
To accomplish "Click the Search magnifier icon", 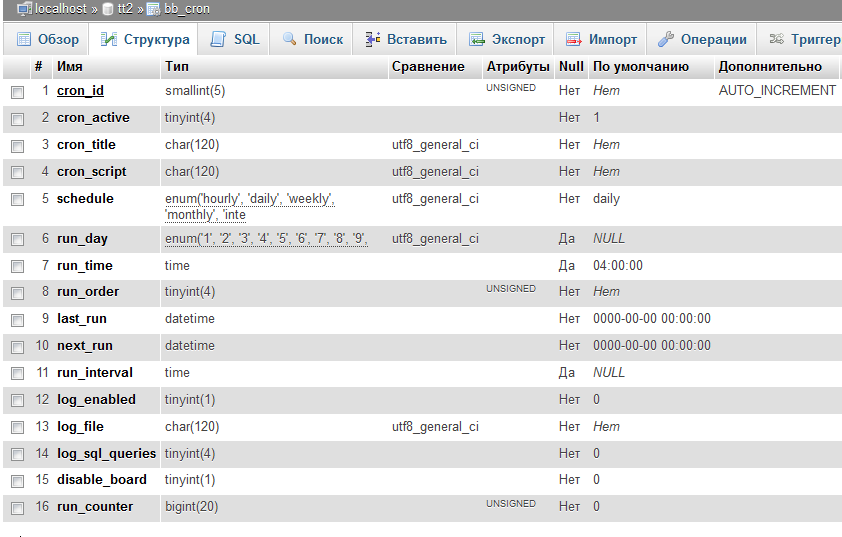I will 289,40.
